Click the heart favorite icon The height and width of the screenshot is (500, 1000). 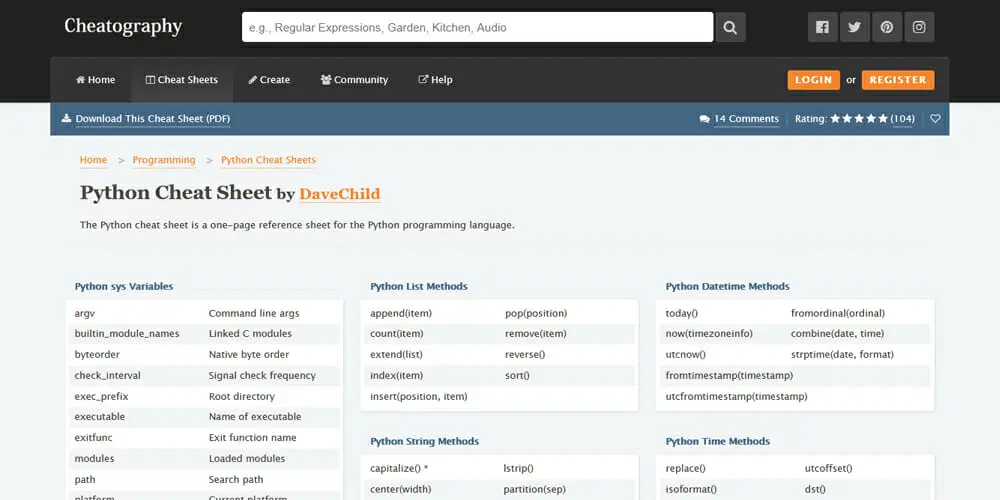tap(935, 119)
